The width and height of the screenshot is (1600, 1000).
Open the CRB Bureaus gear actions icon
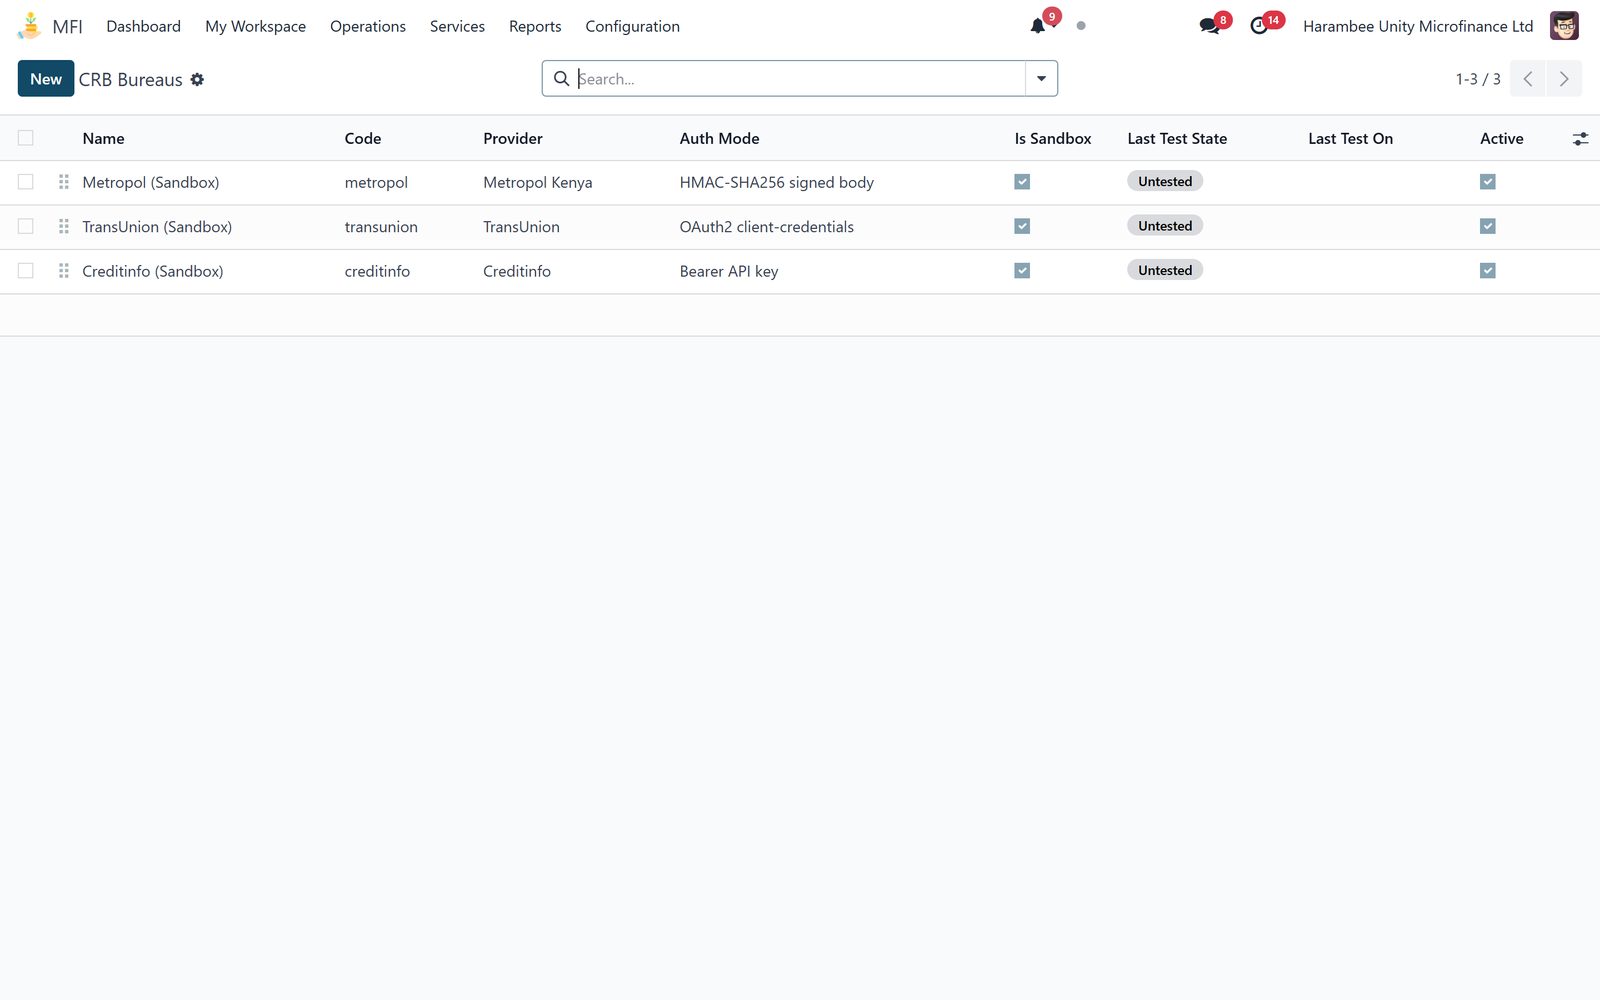pos(197,79)
